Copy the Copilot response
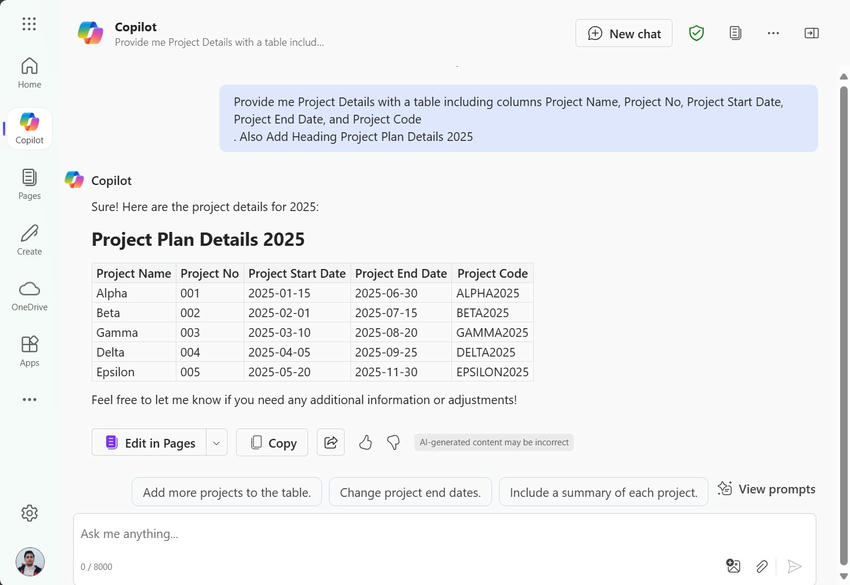The height and width of the screenshot is (585, 850). click(272, 442)
